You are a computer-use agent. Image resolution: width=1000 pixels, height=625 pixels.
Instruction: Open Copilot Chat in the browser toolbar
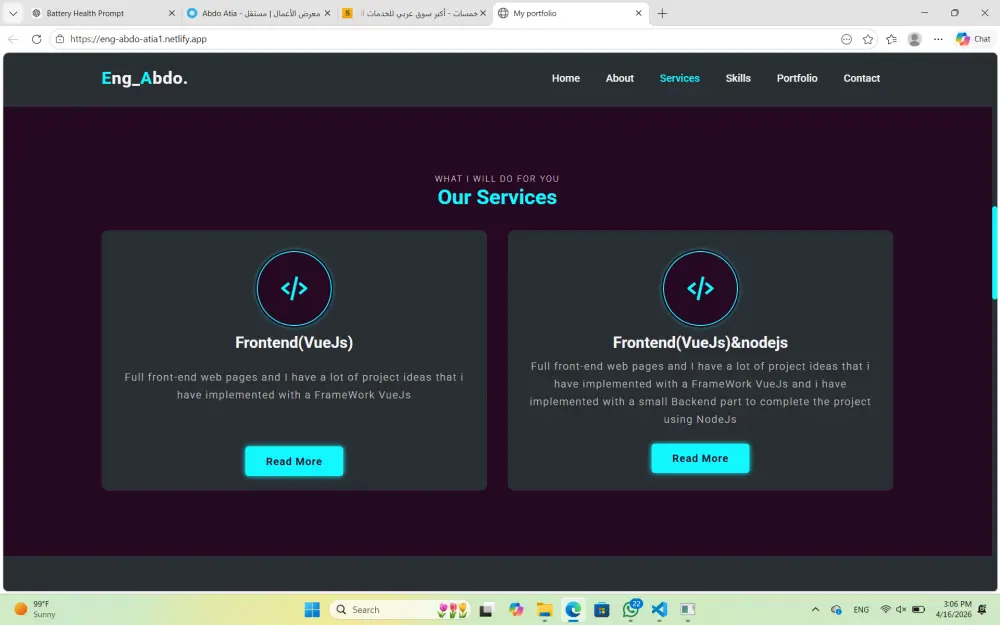[973, 39]
